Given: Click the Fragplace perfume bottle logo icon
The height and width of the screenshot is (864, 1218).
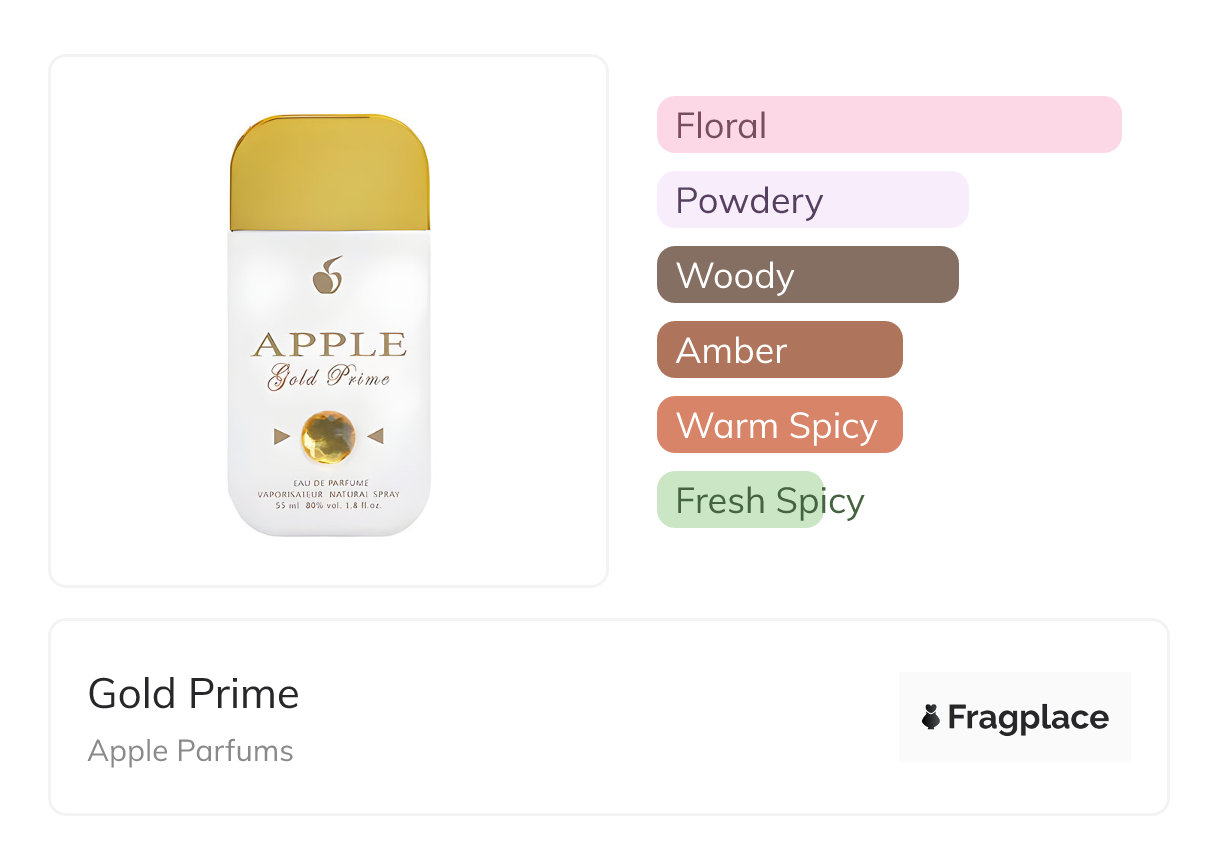Looking at the screenshot, I should 931,717.
